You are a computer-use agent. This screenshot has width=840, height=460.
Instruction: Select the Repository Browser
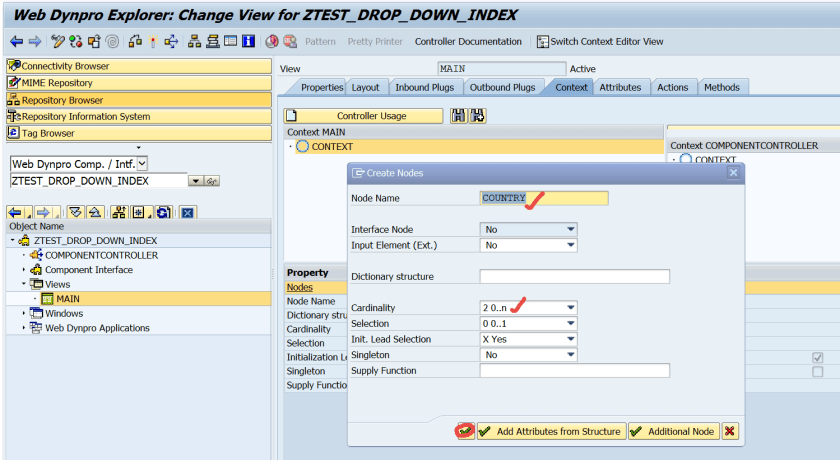[x=139, y=100]
